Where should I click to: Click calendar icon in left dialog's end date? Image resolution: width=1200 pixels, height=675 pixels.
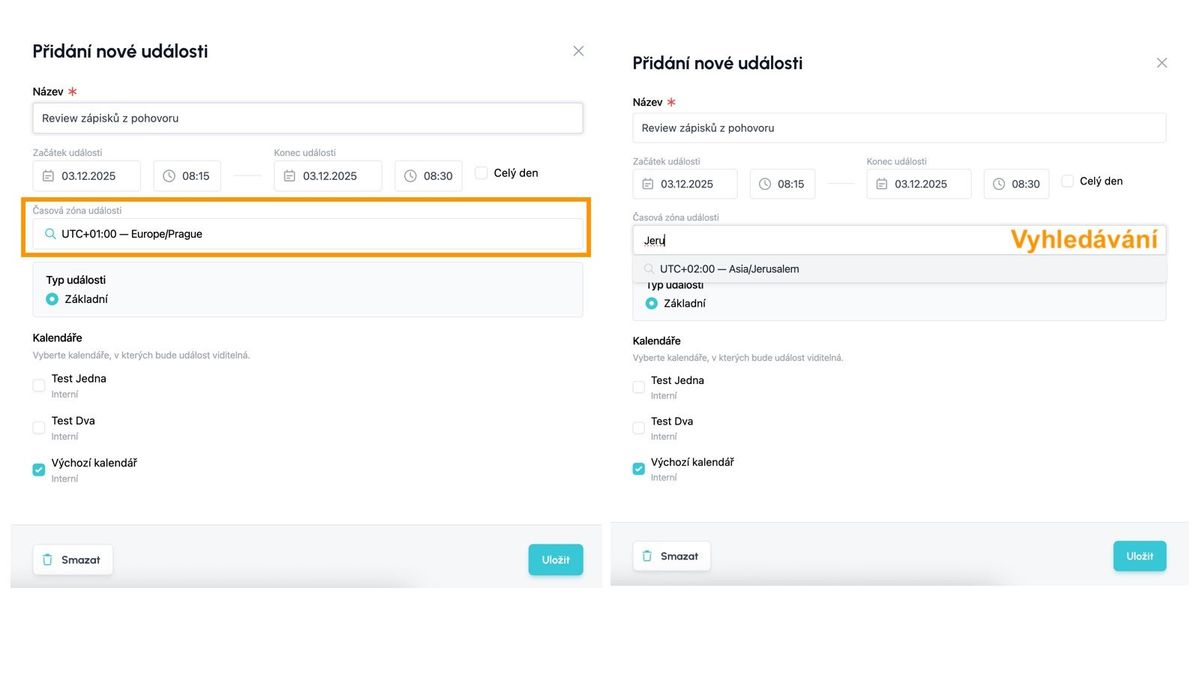tap(289, 176)
